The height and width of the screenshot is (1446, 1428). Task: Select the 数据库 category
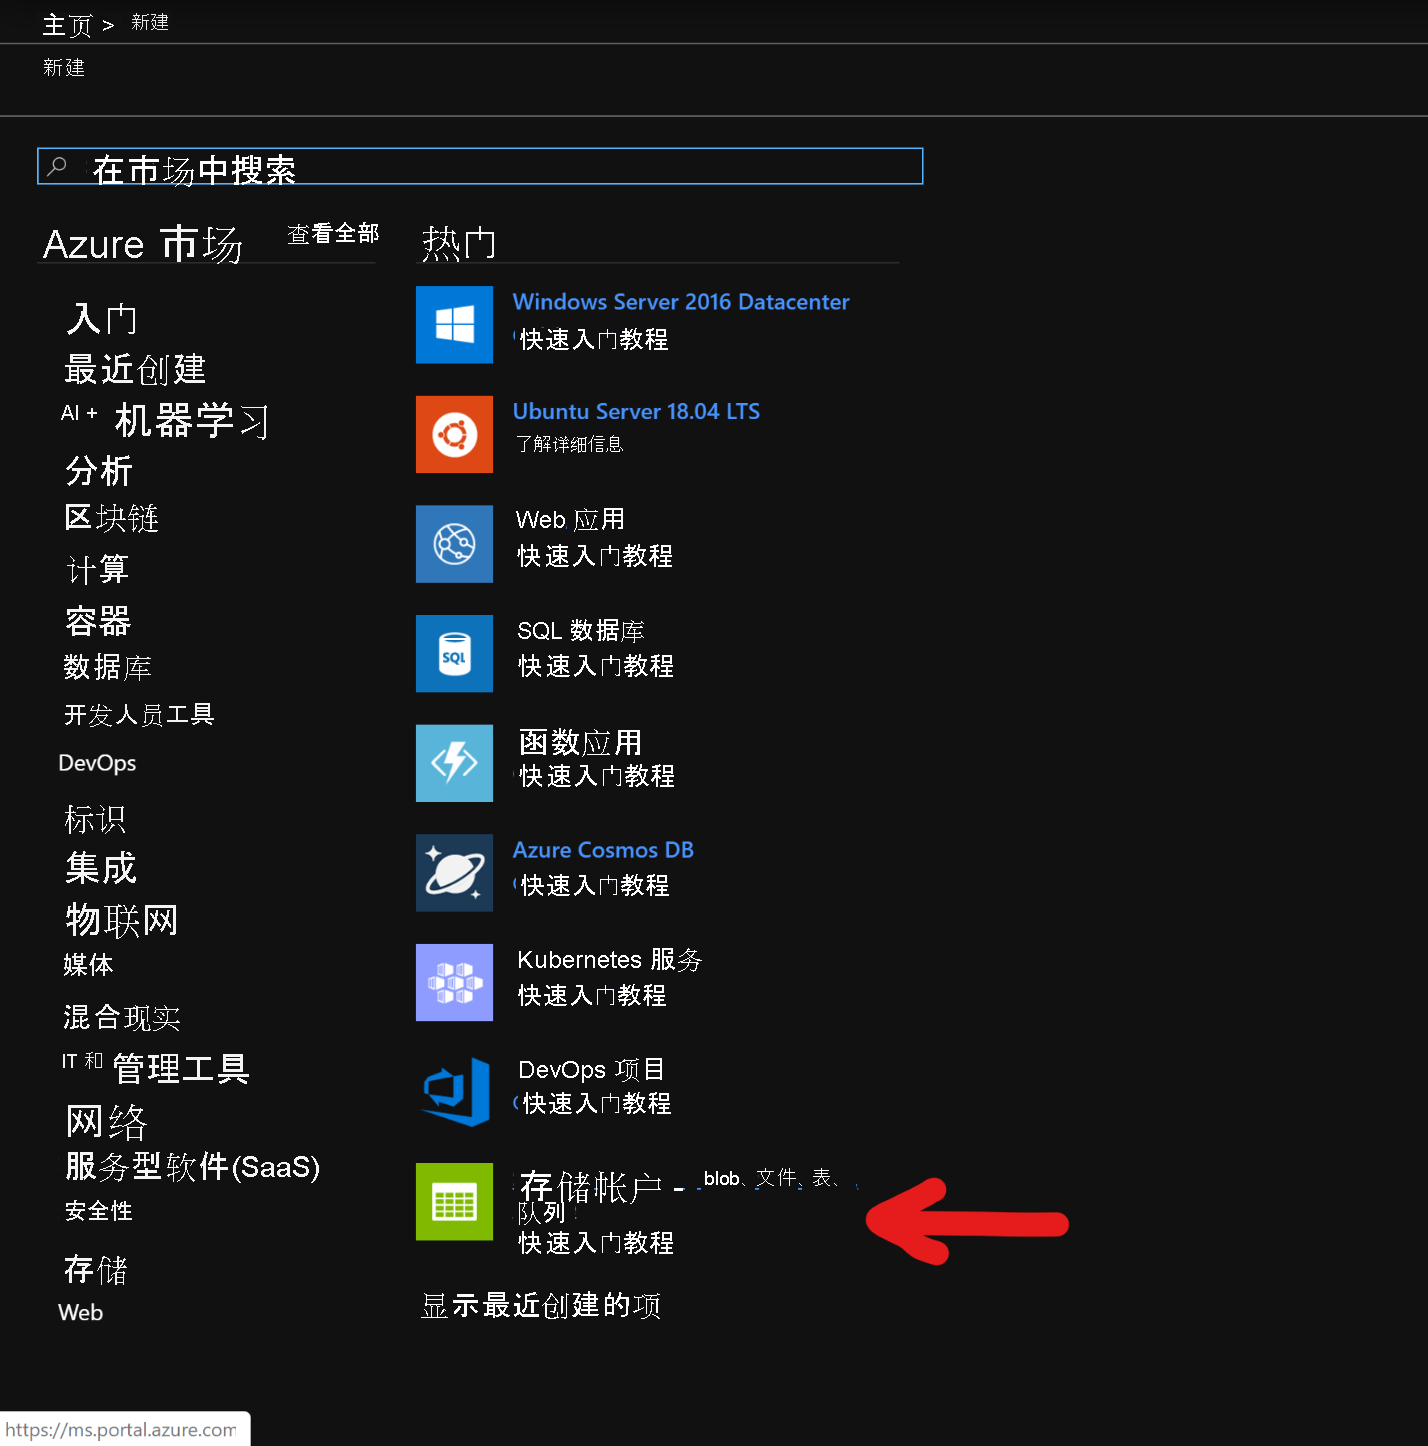108,667
